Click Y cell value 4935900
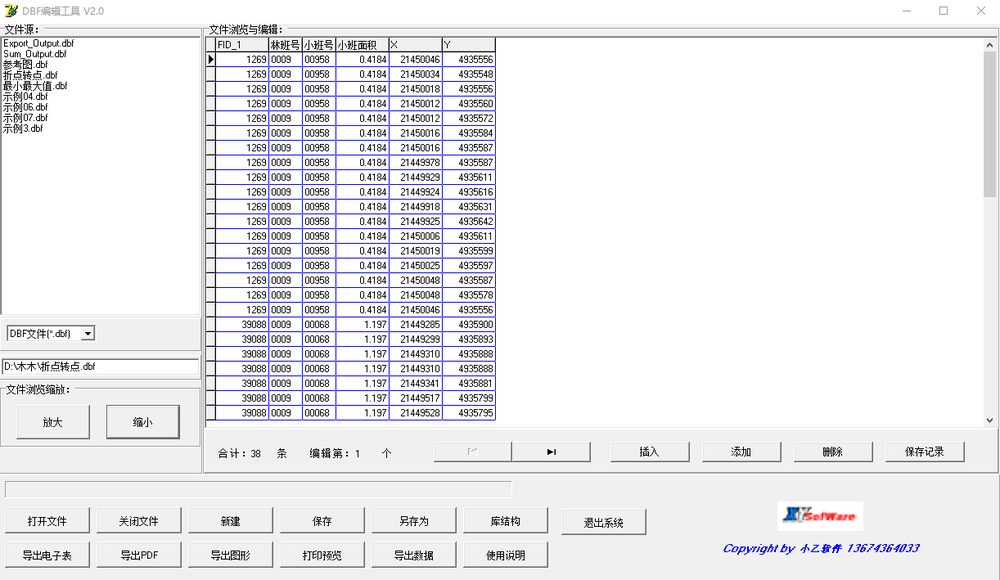1000x580 pixels. click(469, 325)
